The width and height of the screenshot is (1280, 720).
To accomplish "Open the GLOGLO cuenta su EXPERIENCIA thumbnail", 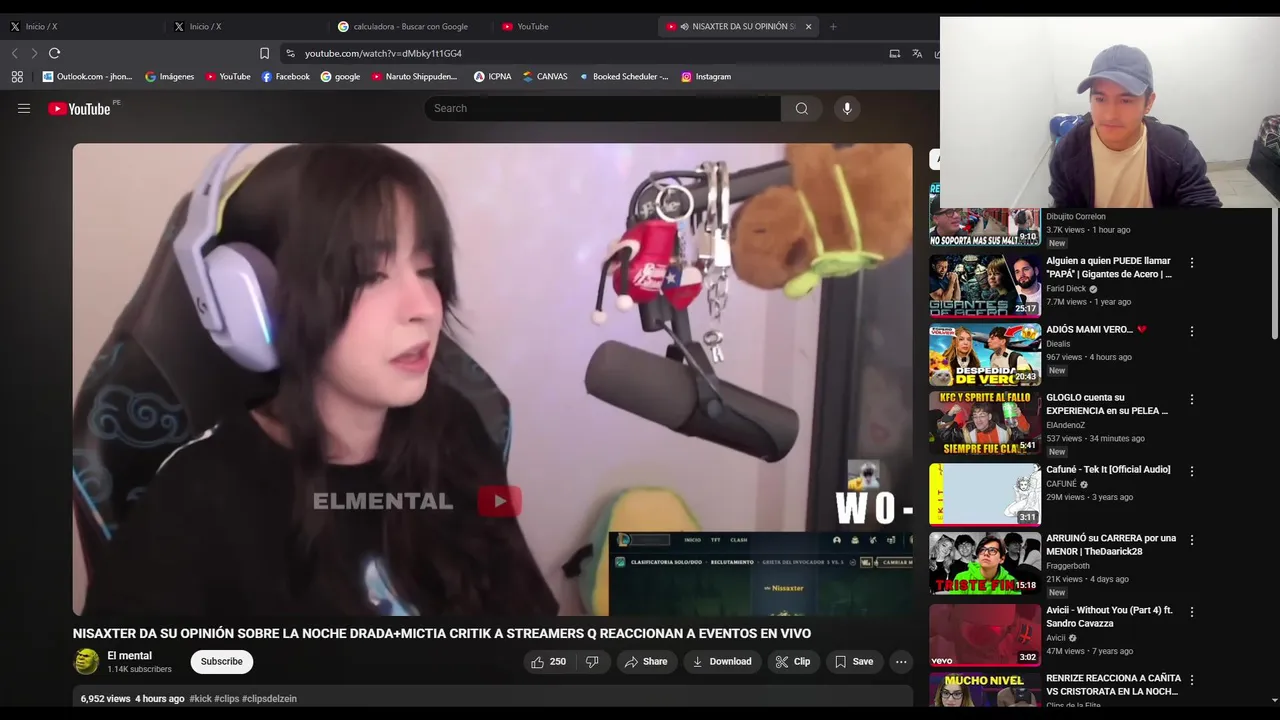I will pyautogui.click(x=985, y=423).
